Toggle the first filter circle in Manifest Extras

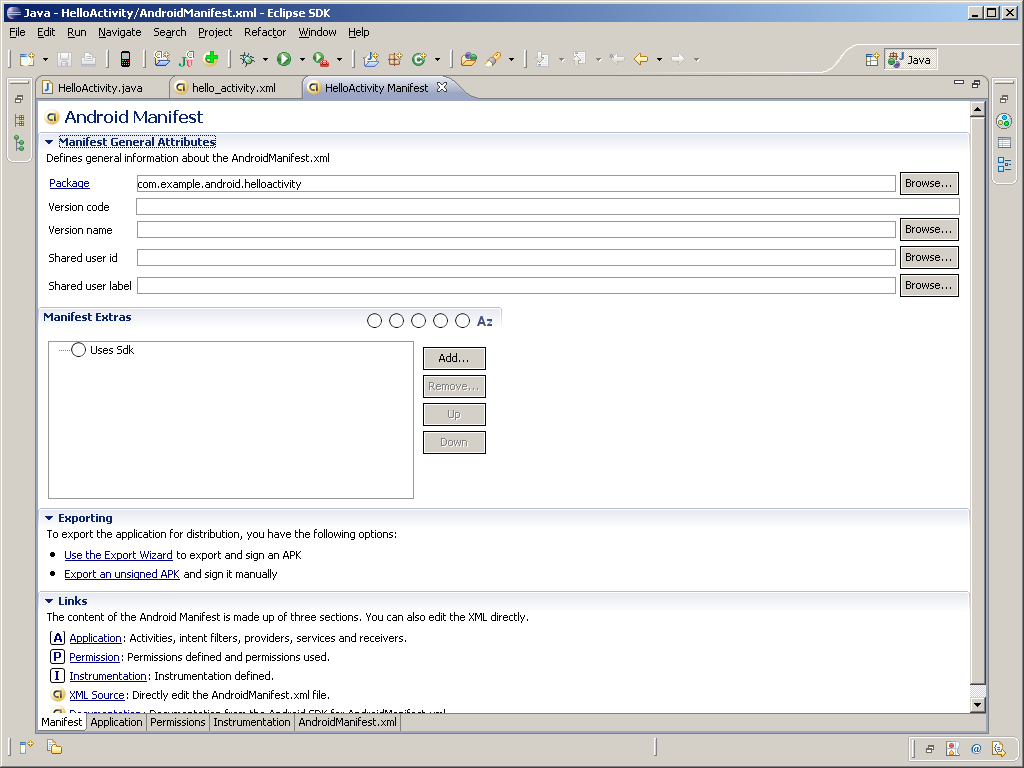click(x=374, y=321)
